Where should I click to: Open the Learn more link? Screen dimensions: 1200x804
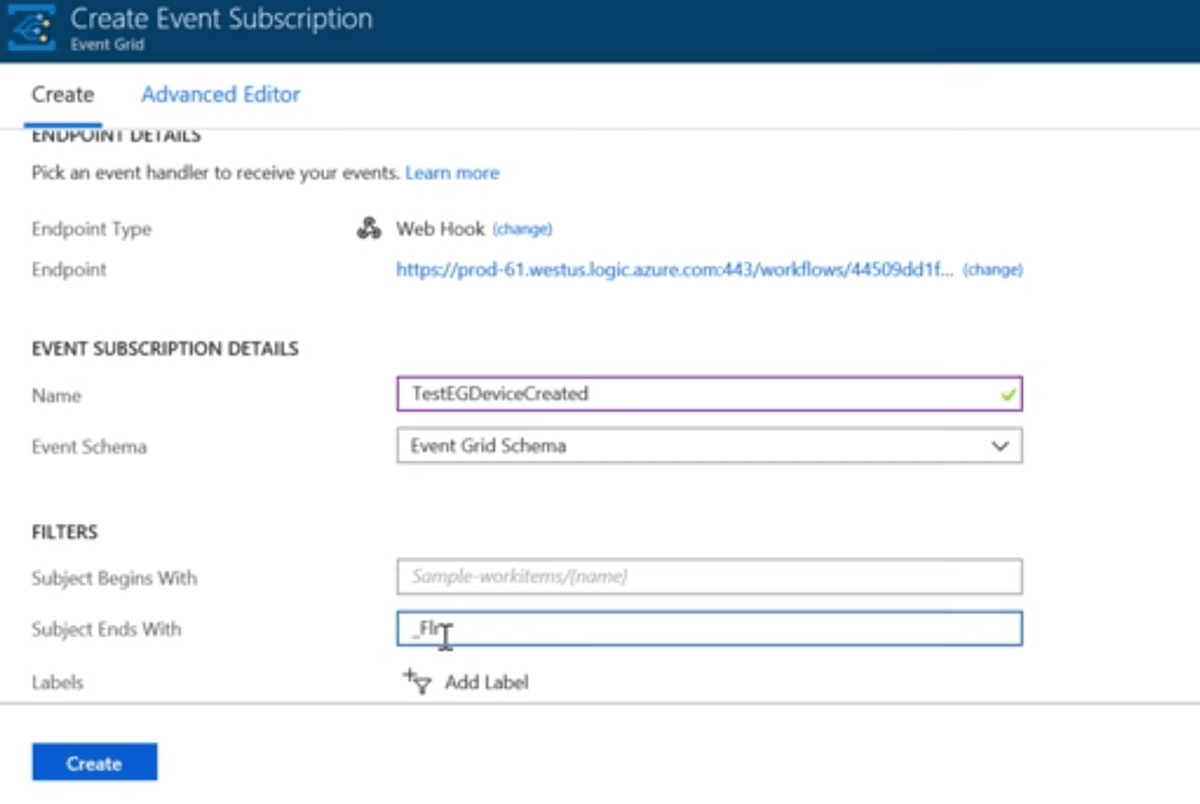click(x=452, y=173)
